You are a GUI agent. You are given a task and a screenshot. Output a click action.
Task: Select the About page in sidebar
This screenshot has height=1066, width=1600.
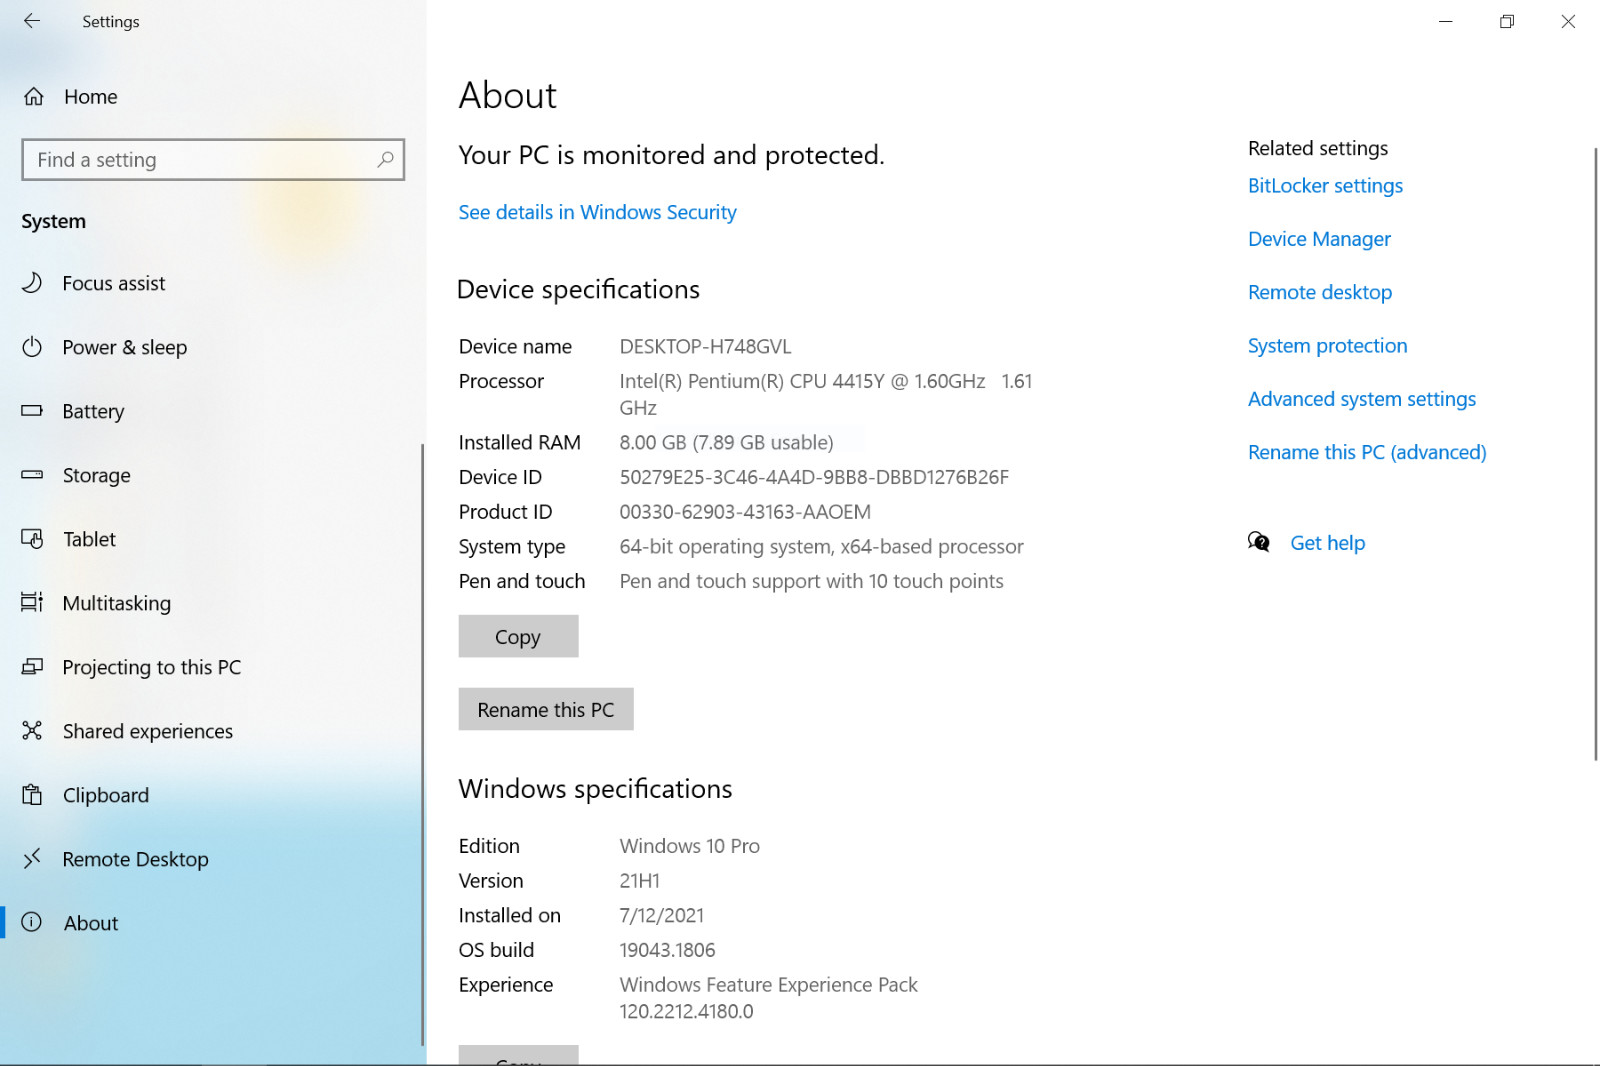point(212,923)
